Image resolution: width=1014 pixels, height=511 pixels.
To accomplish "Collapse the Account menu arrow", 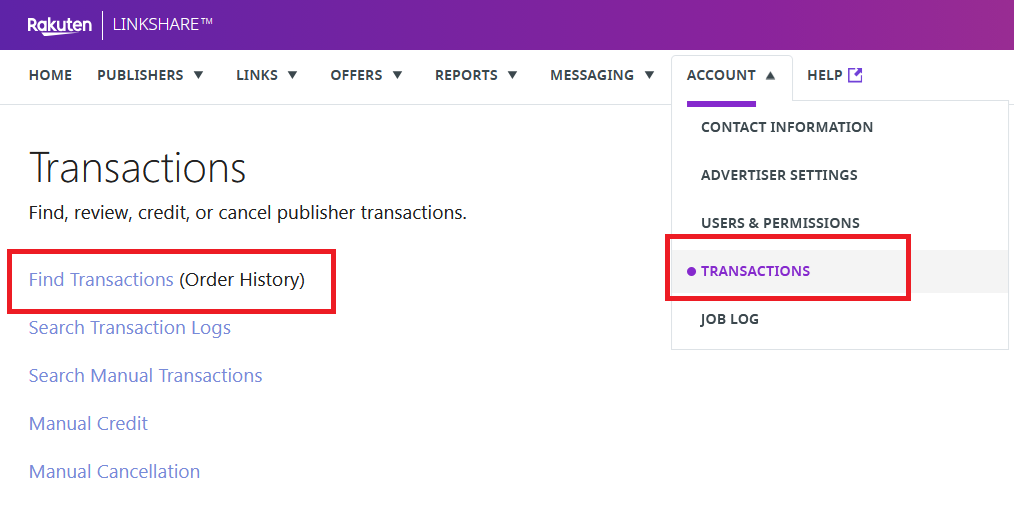I will tap(770, 75).
